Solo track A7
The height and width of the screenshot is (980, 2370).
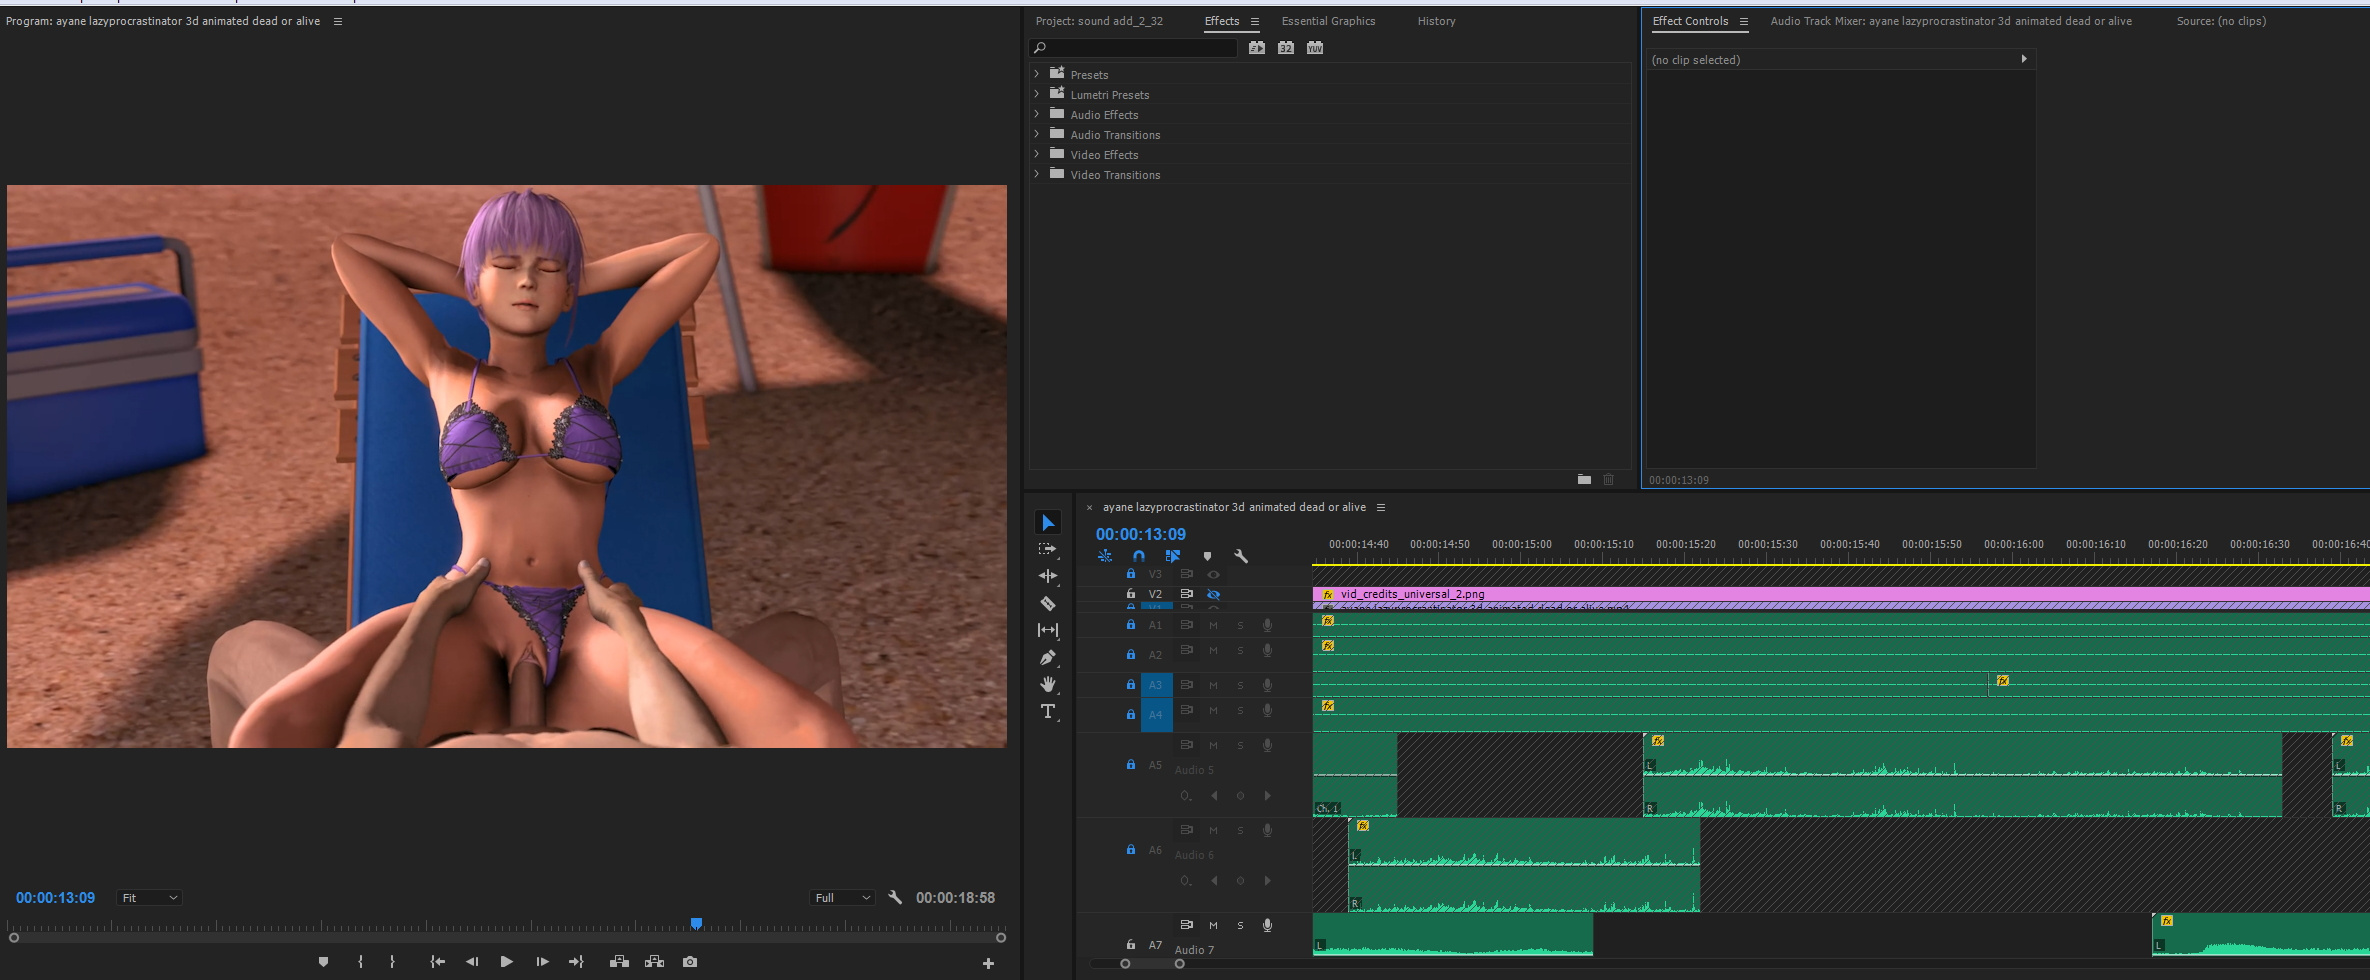(x=1240, y=925)
